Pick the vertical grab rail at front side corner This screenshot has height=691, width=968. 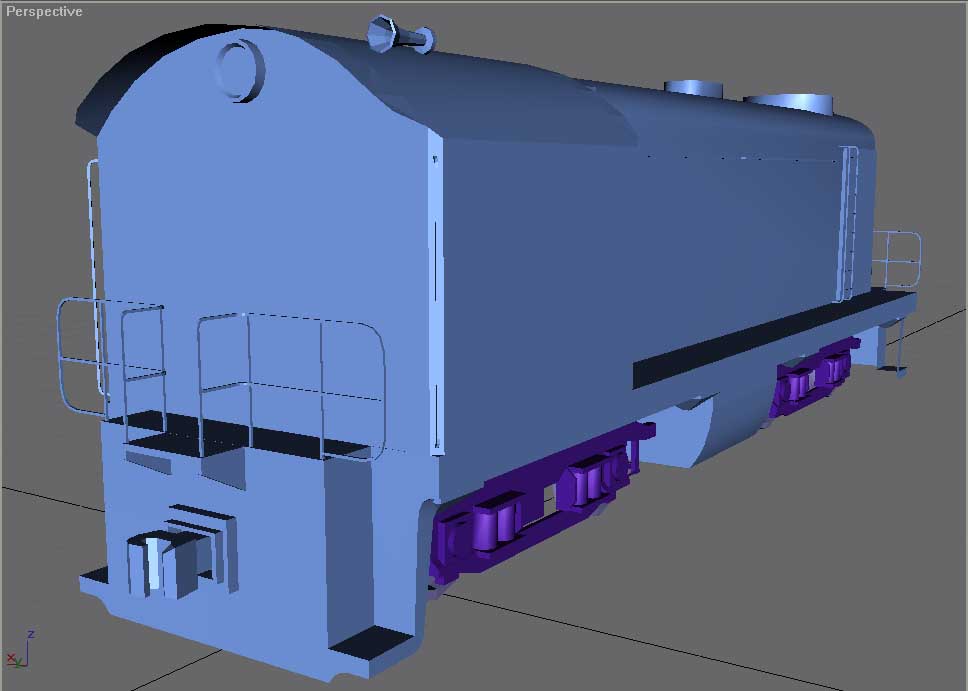pos(435,300)
